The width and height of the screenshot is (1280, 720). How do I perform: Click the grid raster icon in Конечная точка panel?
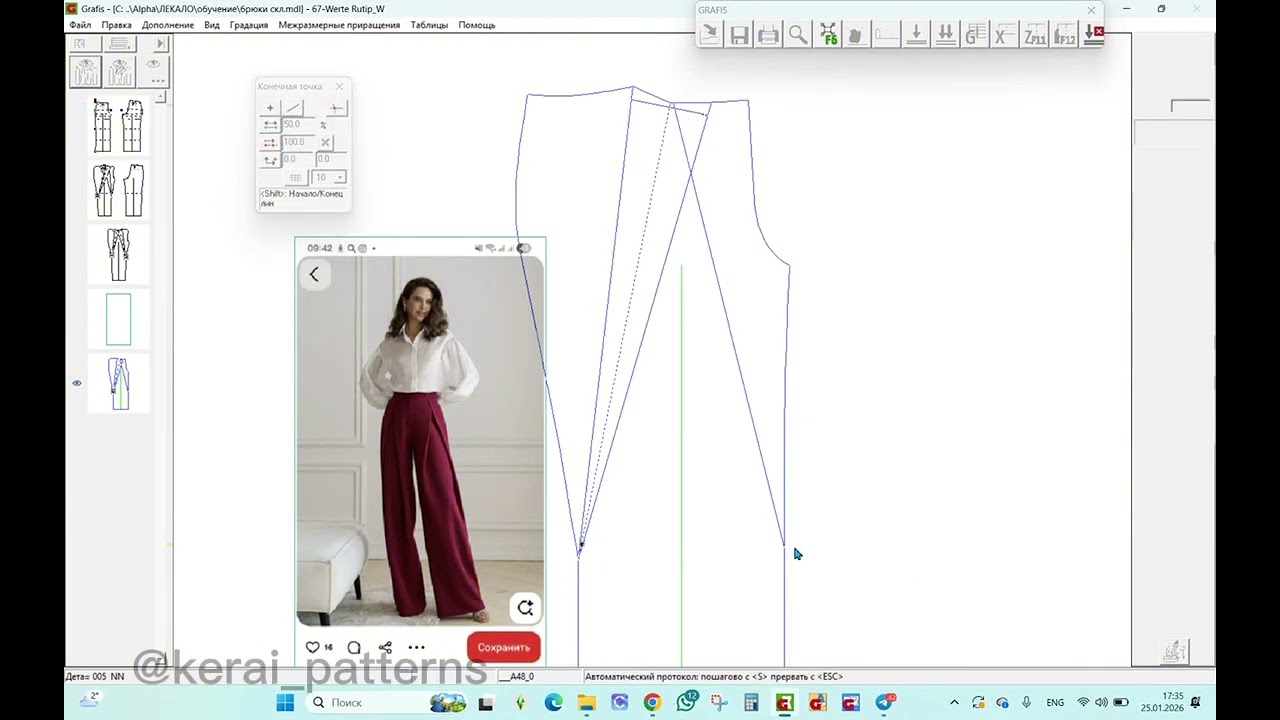pyautogui.click(x=295, y=177)
